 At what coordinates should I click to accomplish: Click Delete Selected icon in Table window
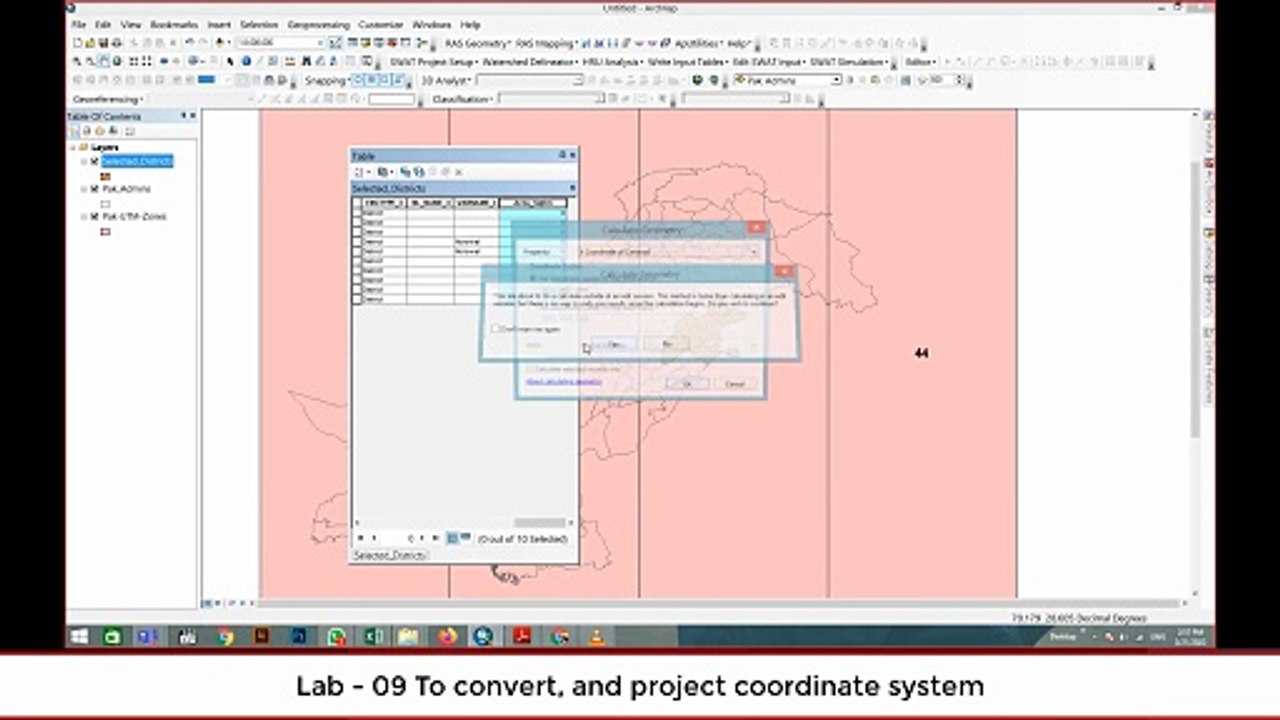(x=459, y=172)
